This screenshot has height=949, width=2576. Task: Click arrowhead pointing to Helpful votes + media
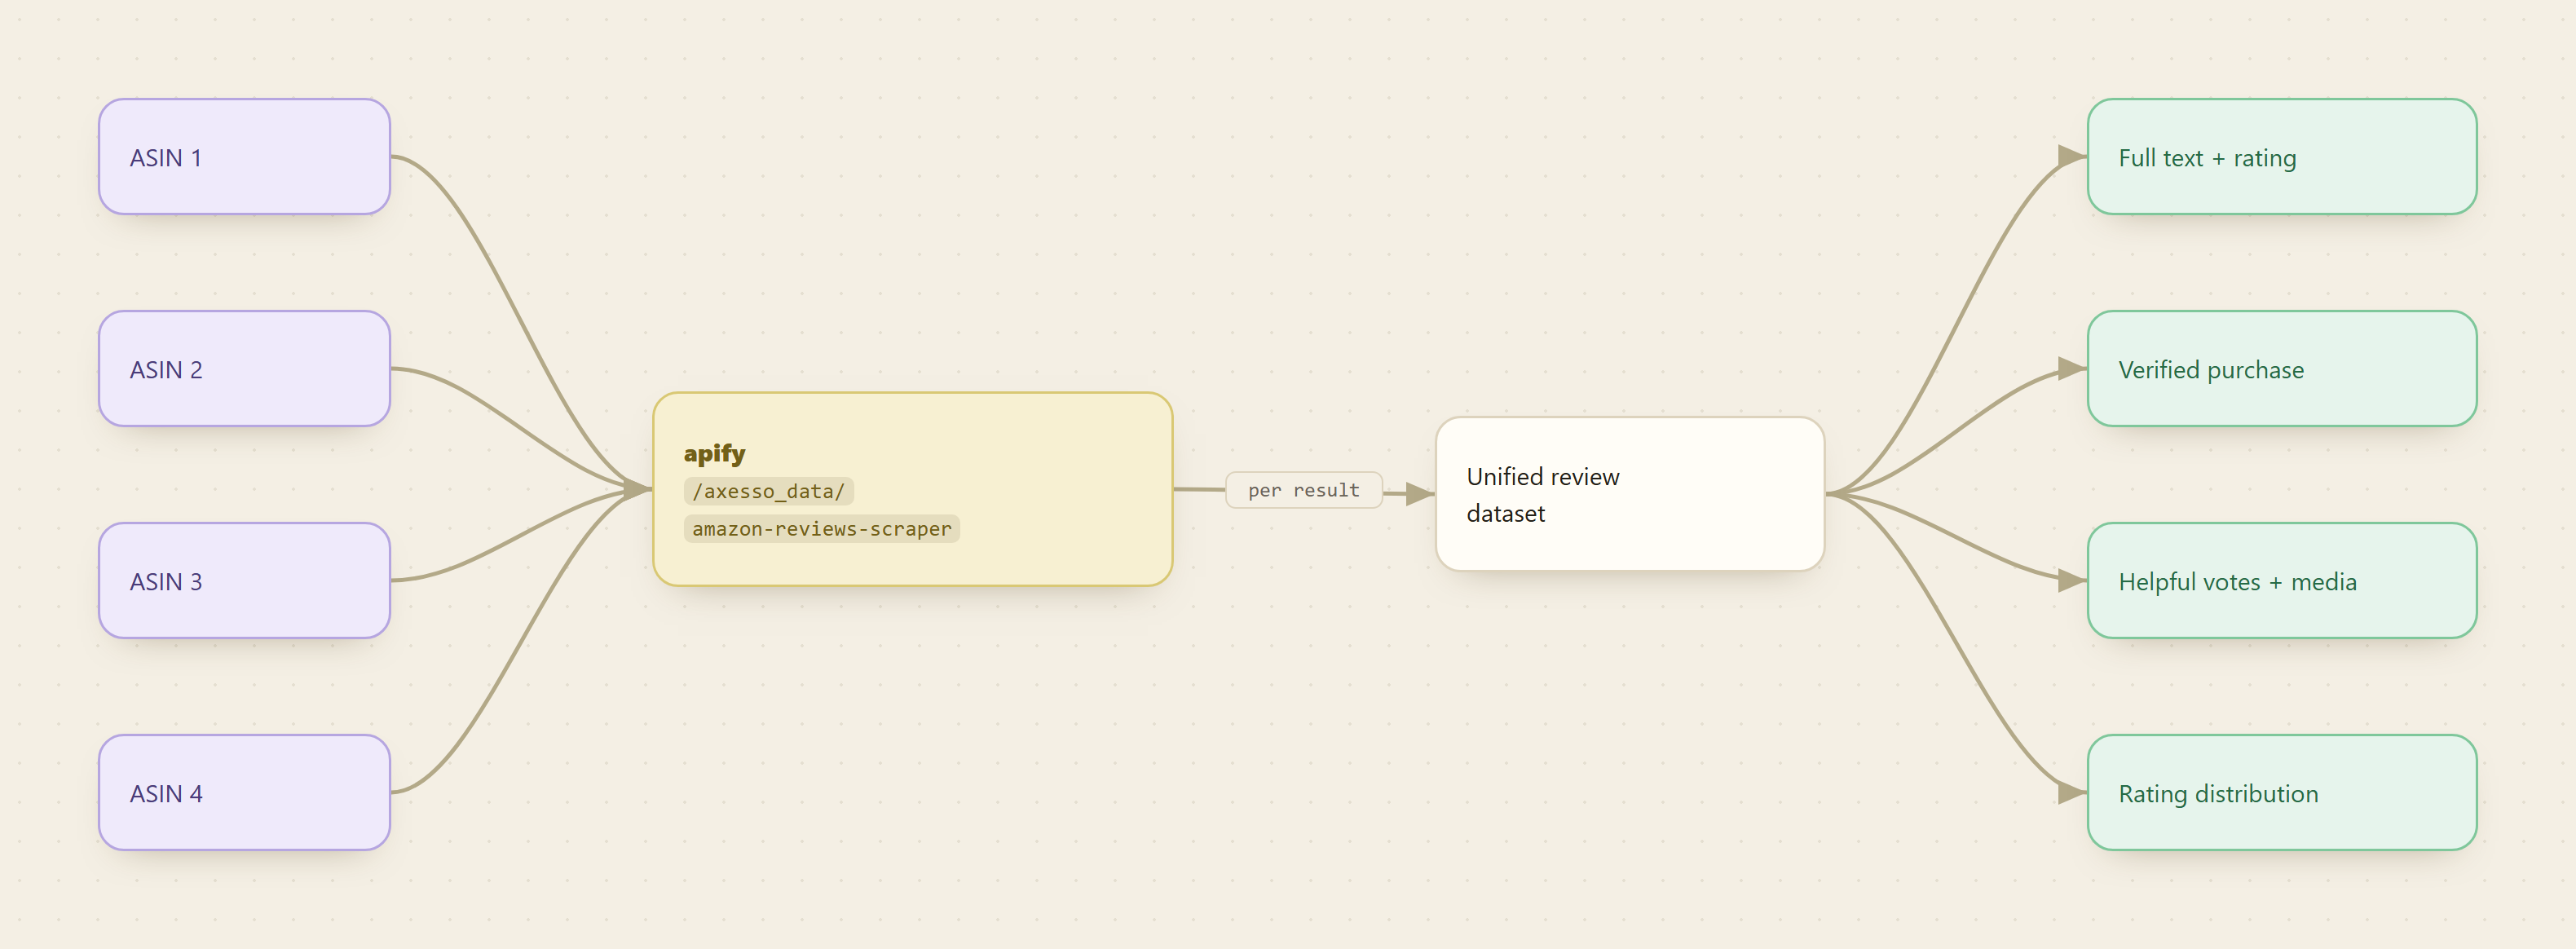2072,581
